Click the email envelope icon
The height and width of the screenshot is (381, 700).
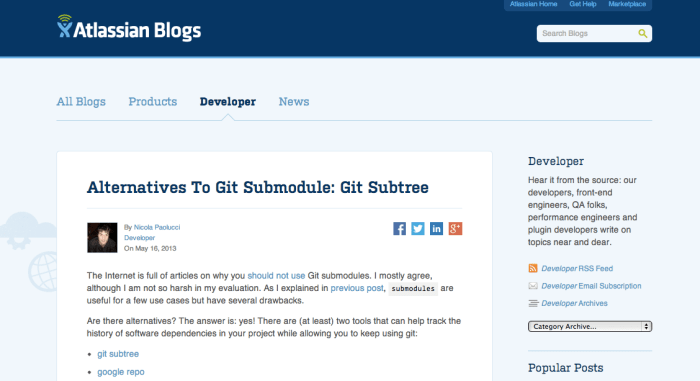pos(533,286)
